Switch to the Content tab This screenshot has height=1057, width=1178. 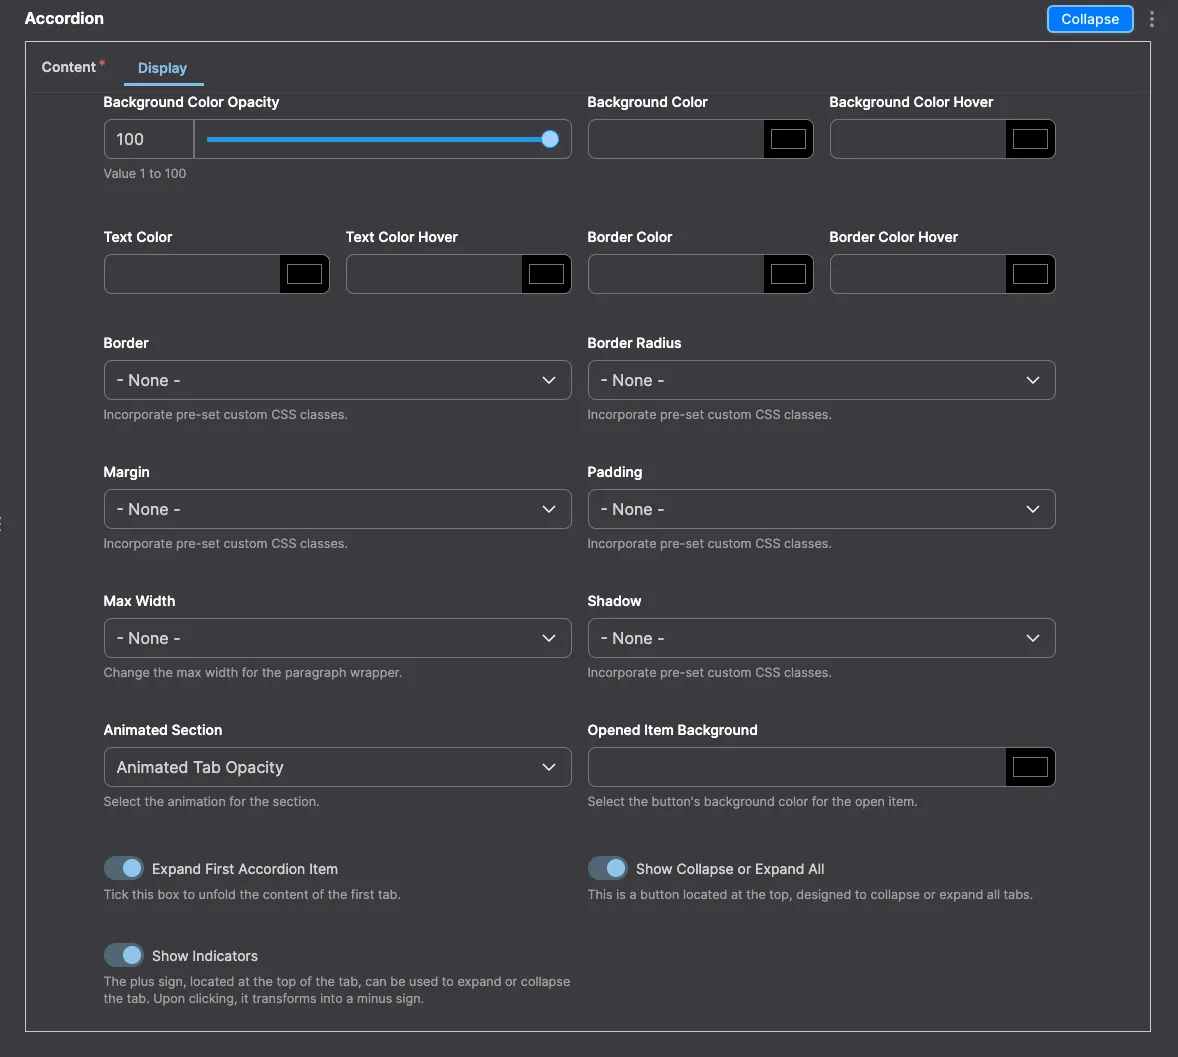[x=69, y=67]
